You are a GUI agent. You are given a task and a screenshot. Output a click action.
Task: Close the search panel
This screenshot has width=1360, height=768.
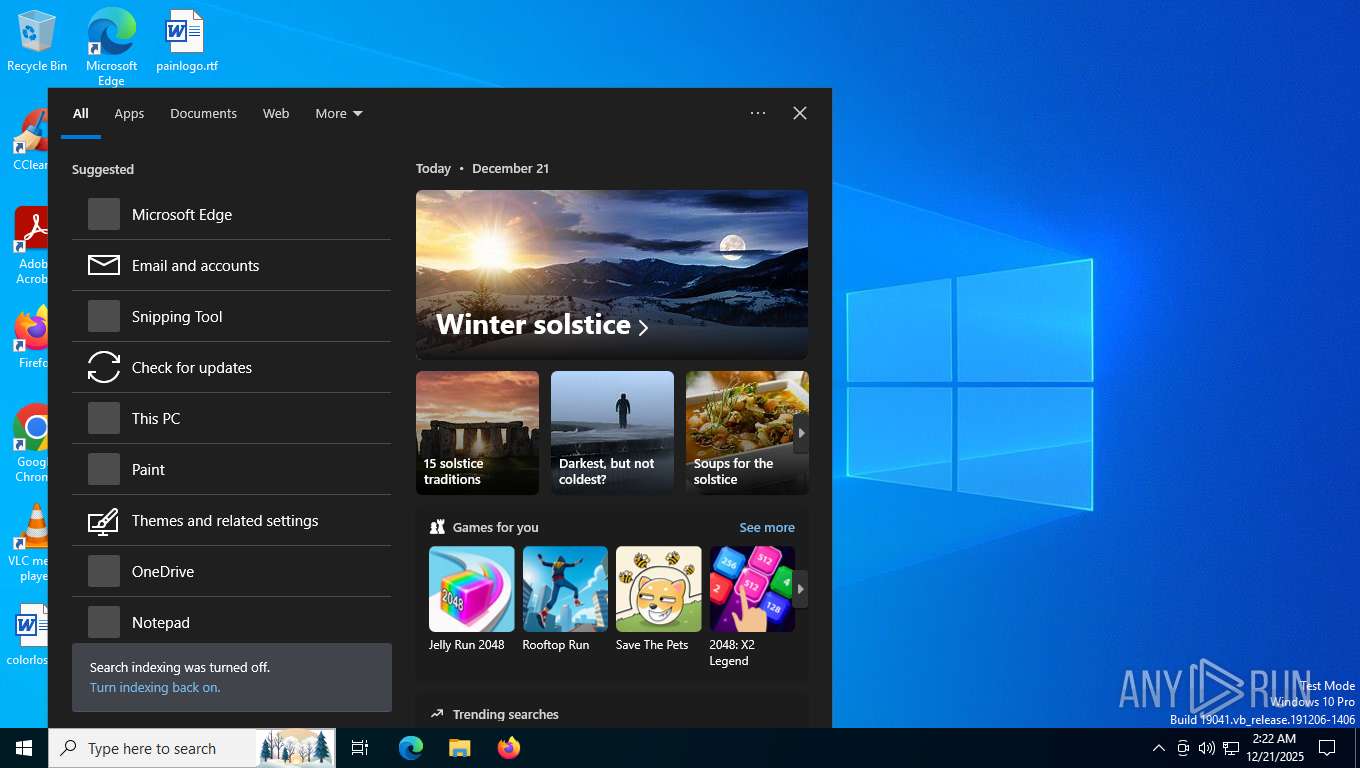point(800,113)
